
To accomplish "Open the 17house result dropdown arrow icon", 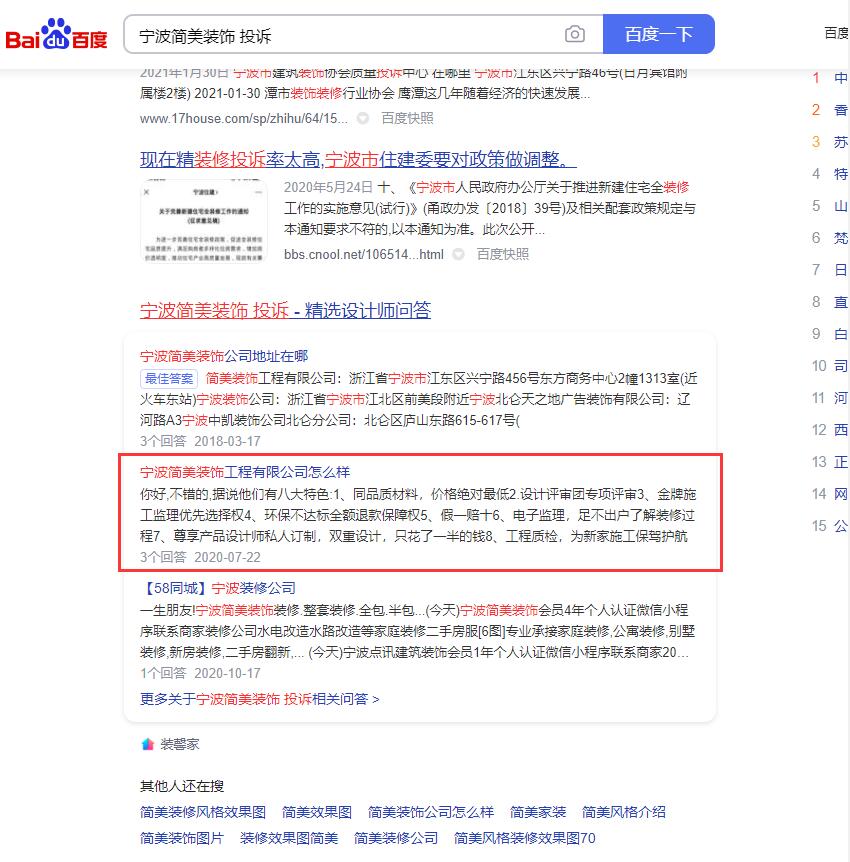I will tap(363, 118).
